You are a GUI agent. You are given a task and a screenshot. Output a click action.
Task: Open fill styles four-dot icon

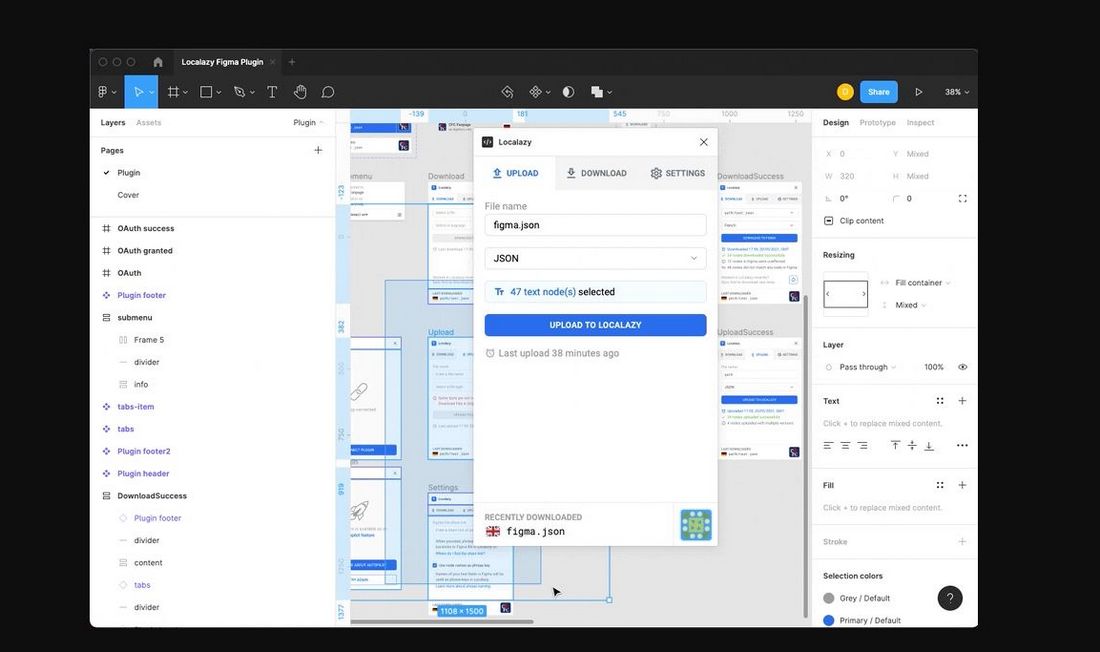[x=940, y=485]
